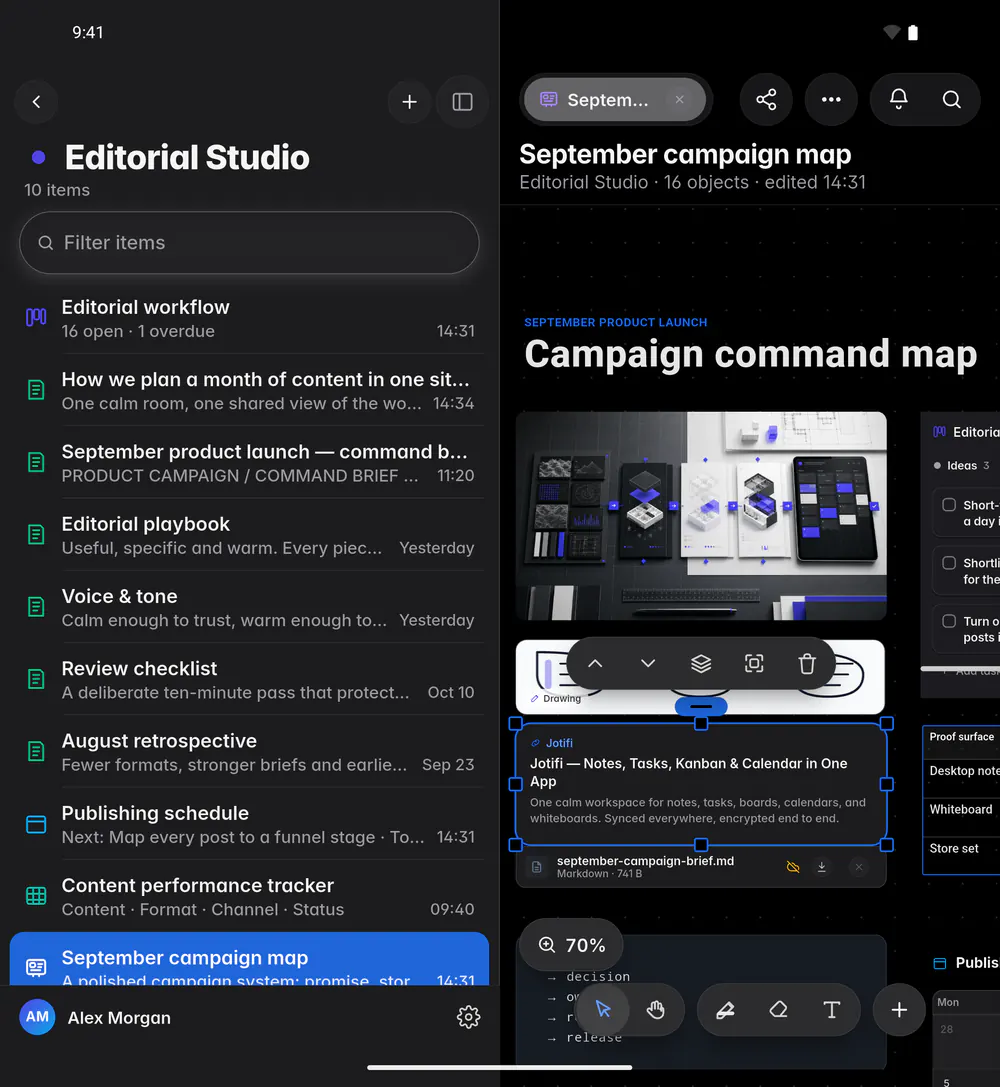Check the 'Short-' task checkbox
Viewport: 1000px width, 1087px height.
(949, 505)
